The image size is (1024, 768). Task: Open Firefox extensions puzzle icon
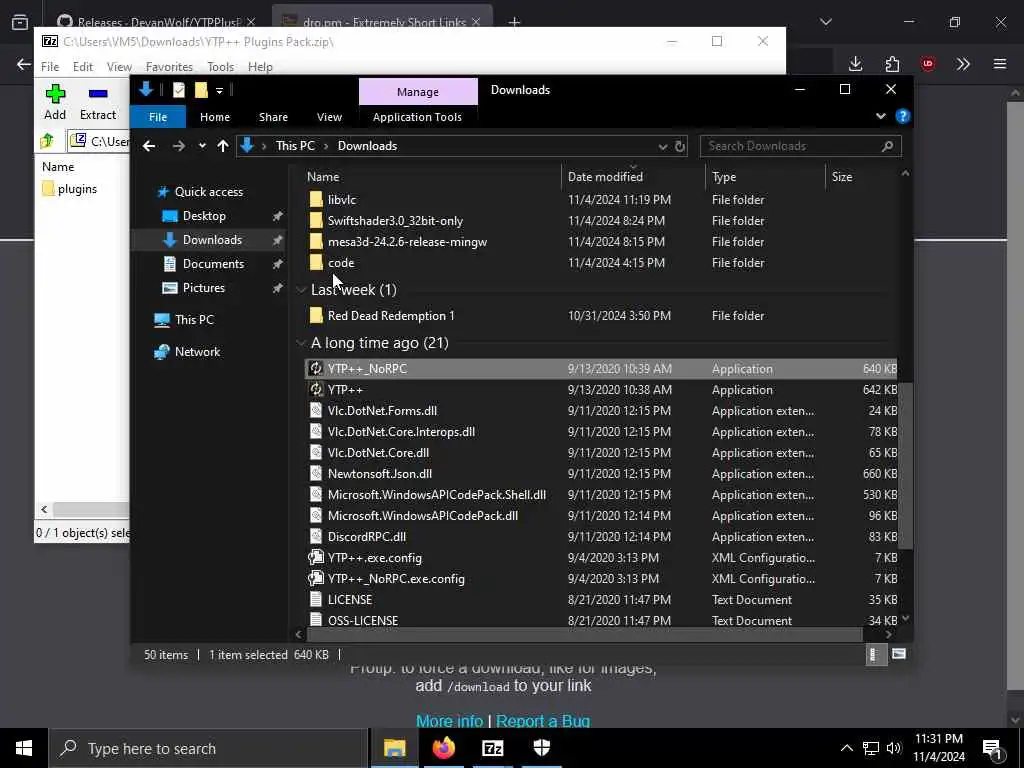(x=892, y=63)
